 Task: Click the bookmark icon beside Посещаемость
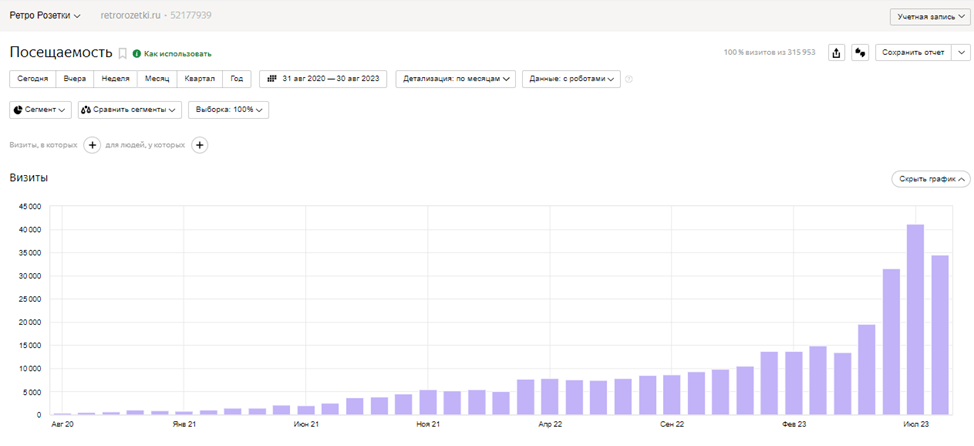coord(122,53)
